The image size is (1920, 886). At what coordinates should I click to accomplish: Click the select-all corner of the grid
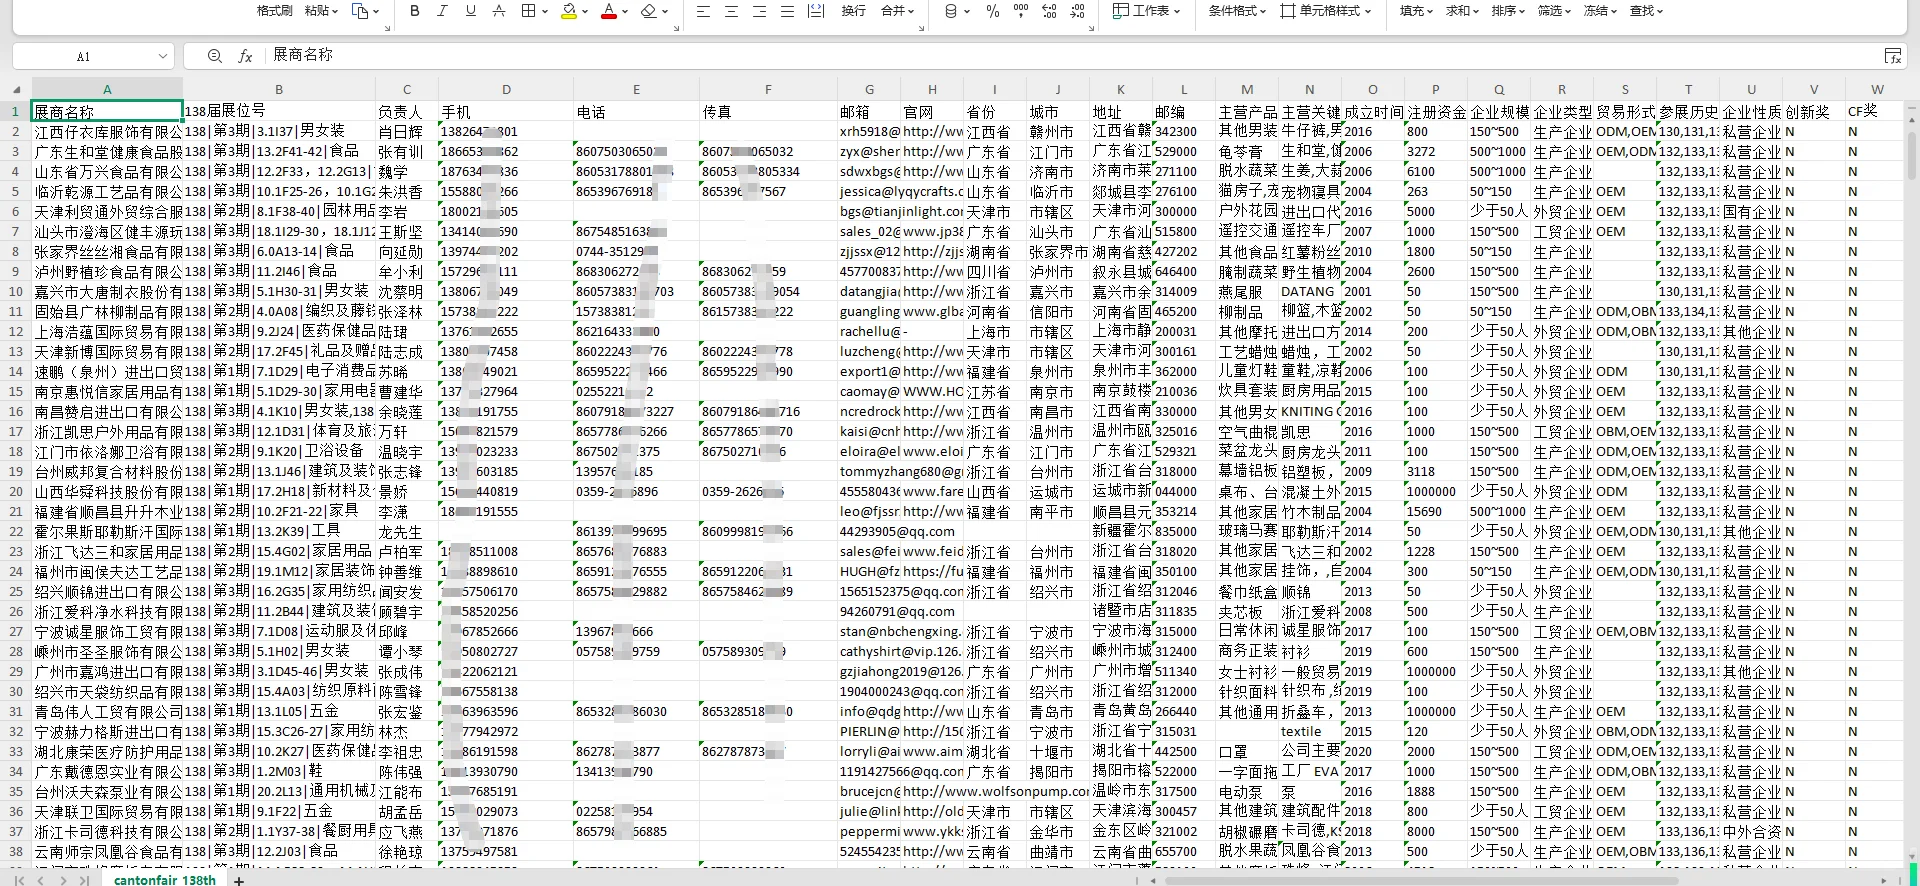(x=16, y=89)
